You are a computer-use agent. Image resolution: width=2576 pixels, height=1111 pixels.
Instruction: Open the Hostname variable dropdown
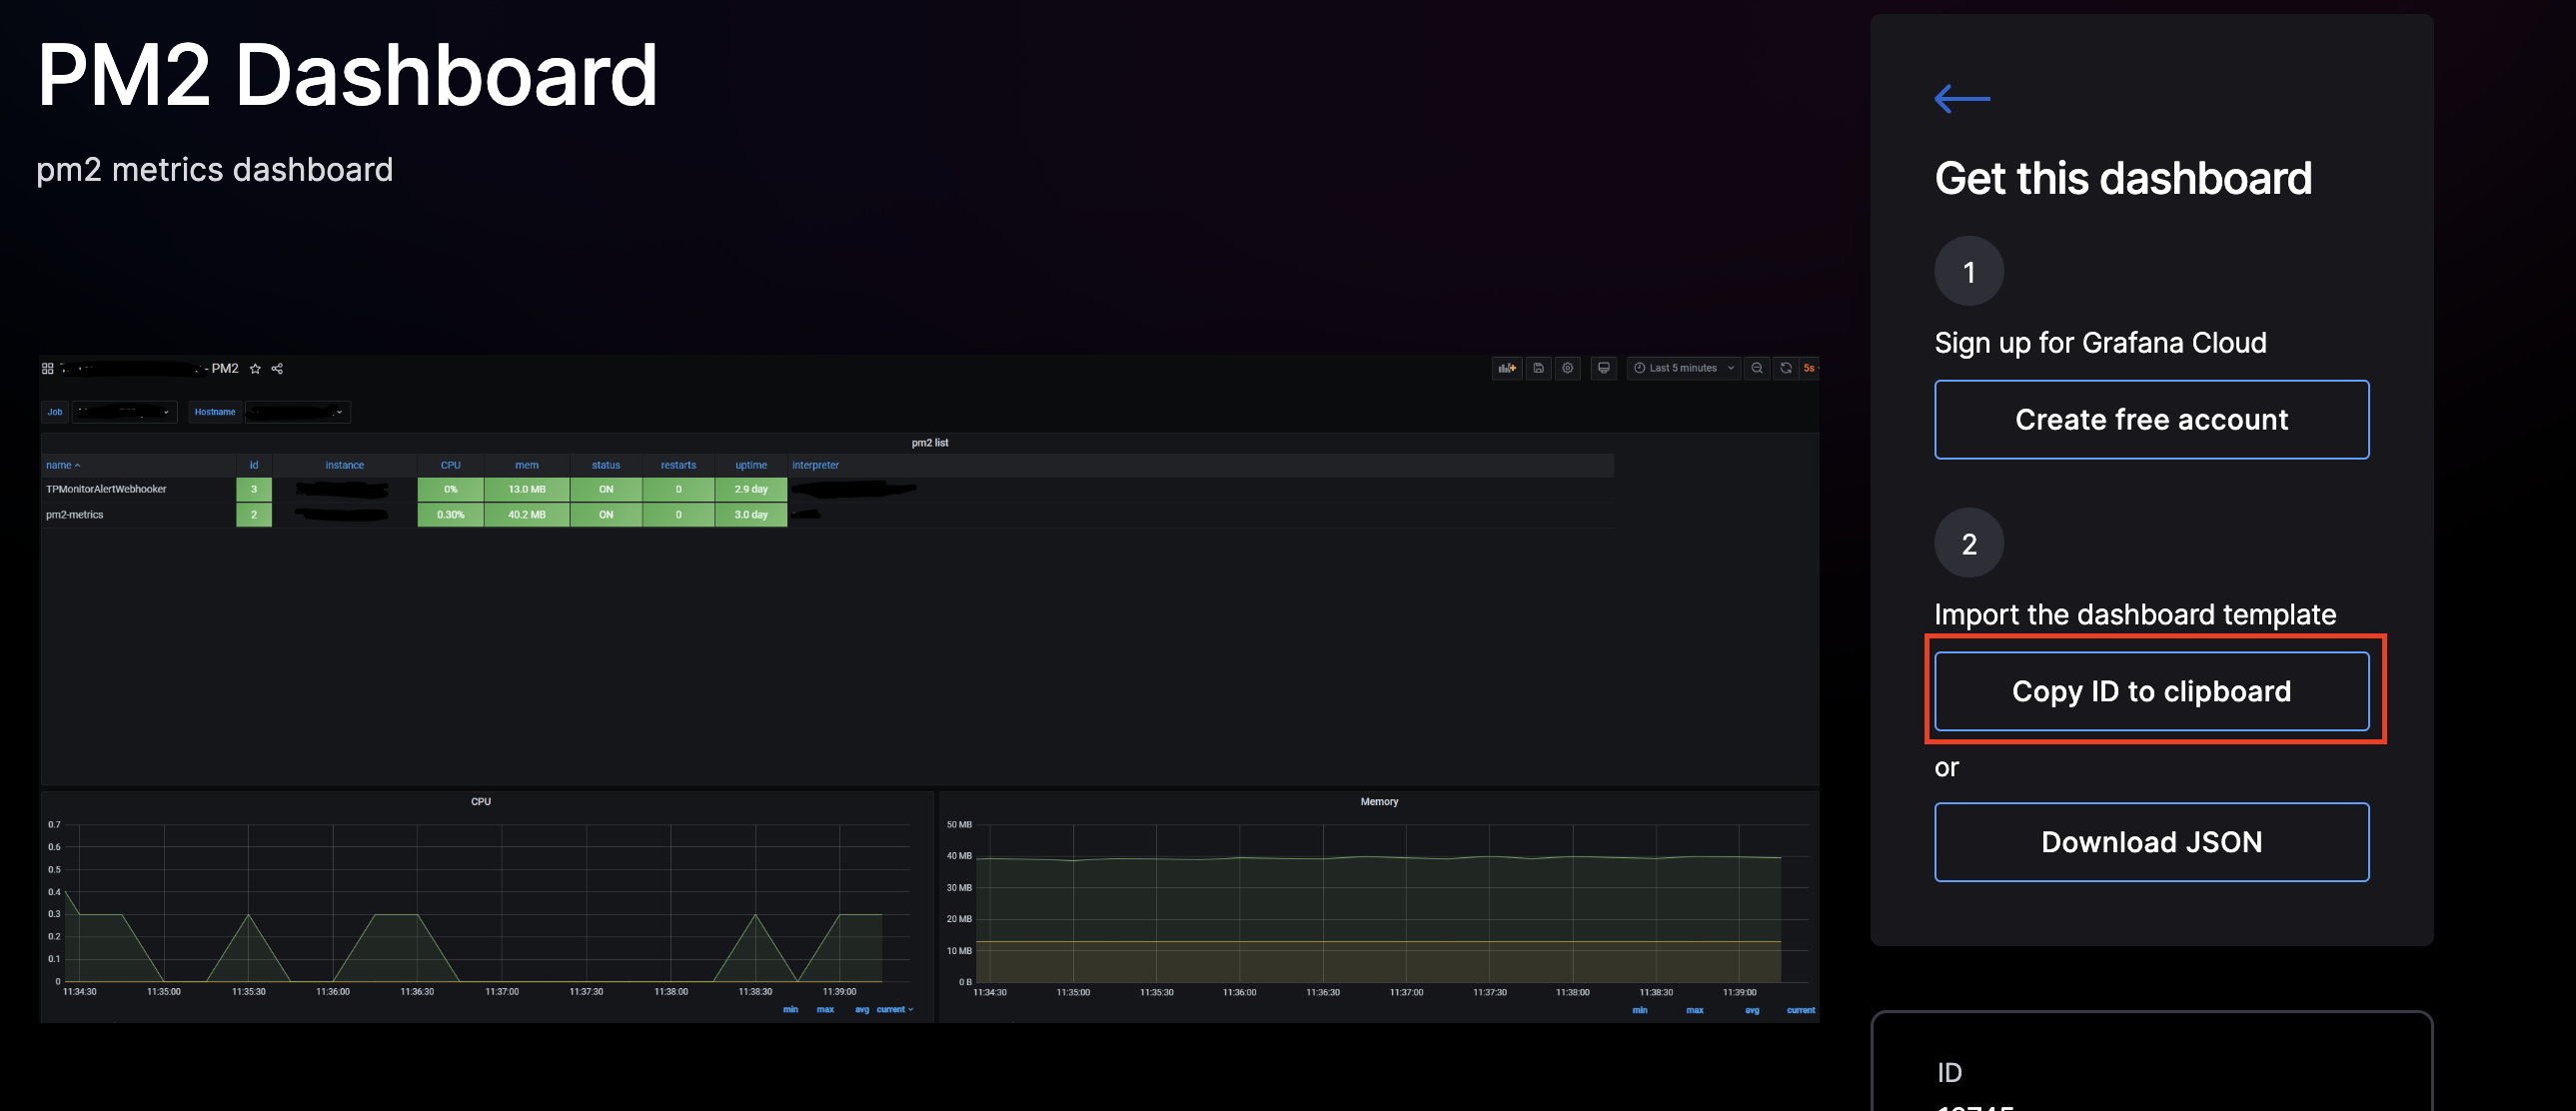point(297,412)
